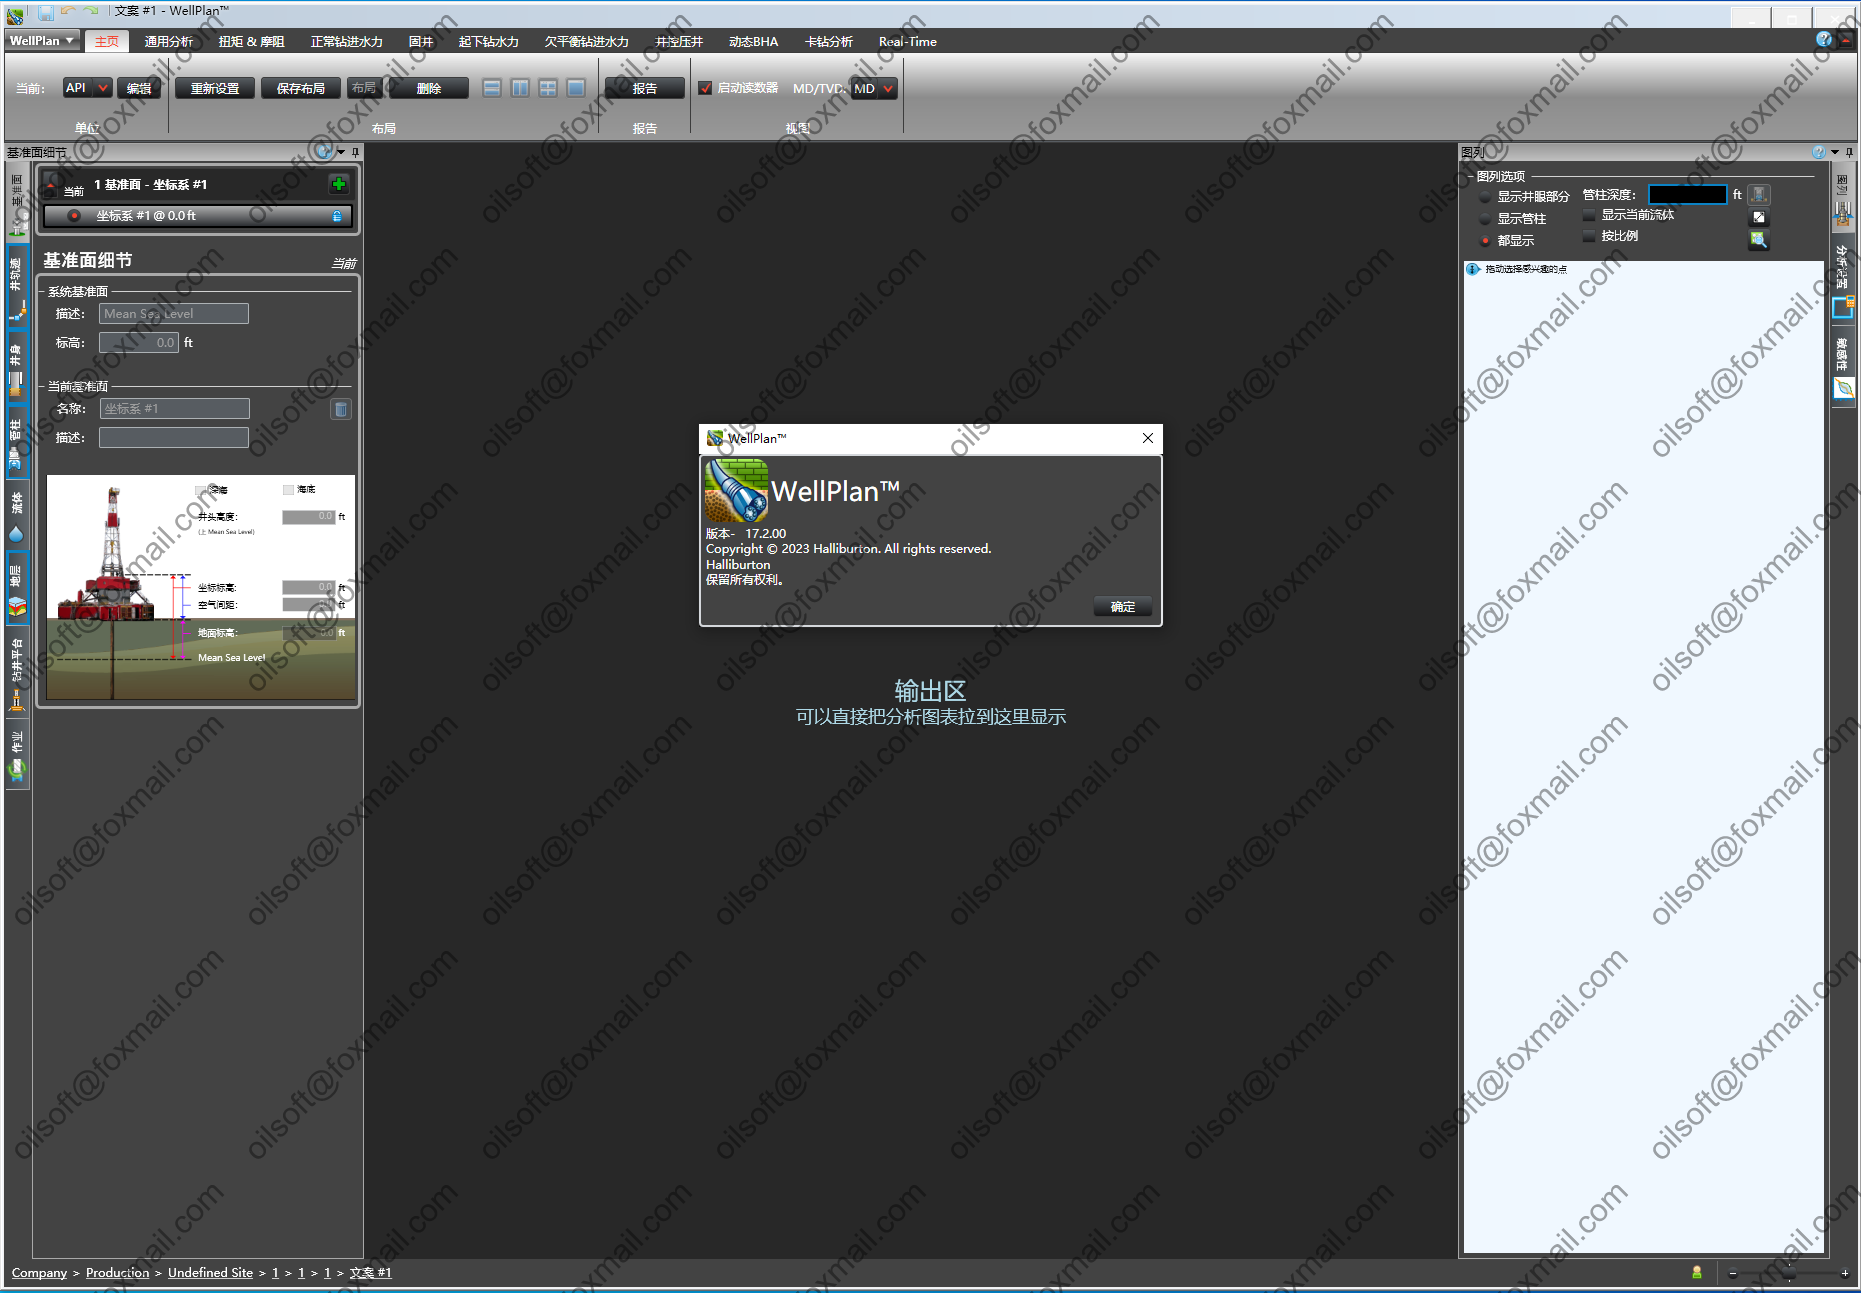Open the WellPlan application menu dropdown

tap(42, 41)
